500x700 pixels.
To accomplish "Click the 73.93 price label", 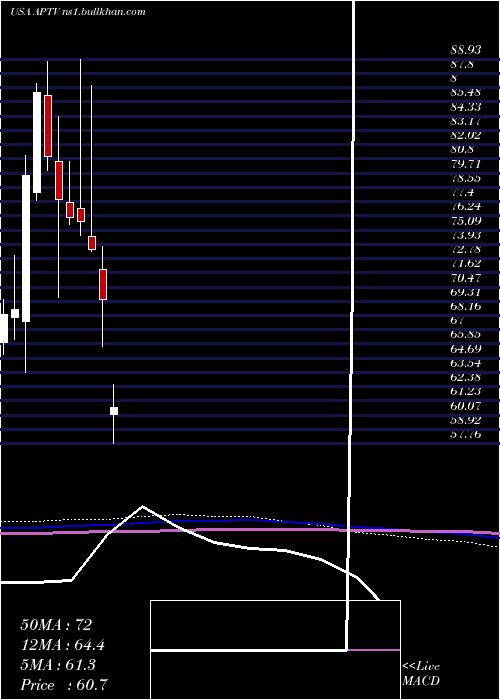I will point(465,235).
